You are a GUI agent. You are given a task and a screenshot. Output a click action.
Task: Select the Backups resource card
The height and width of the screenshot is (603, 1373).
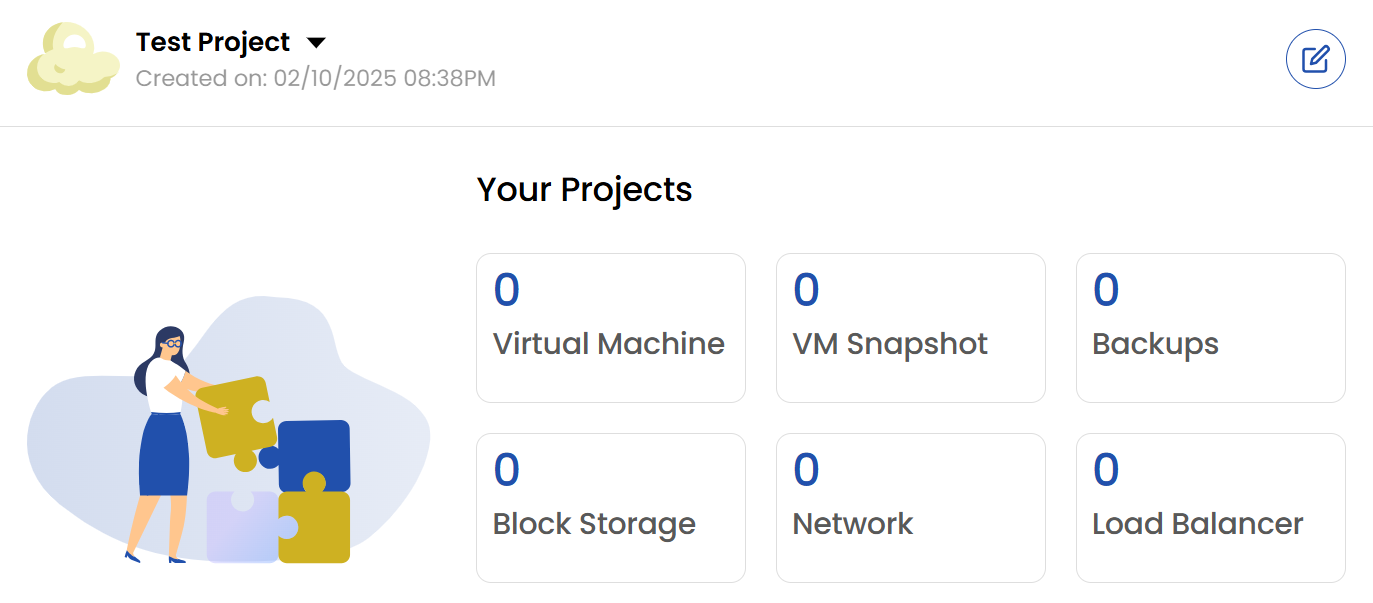pos(1210,328)
